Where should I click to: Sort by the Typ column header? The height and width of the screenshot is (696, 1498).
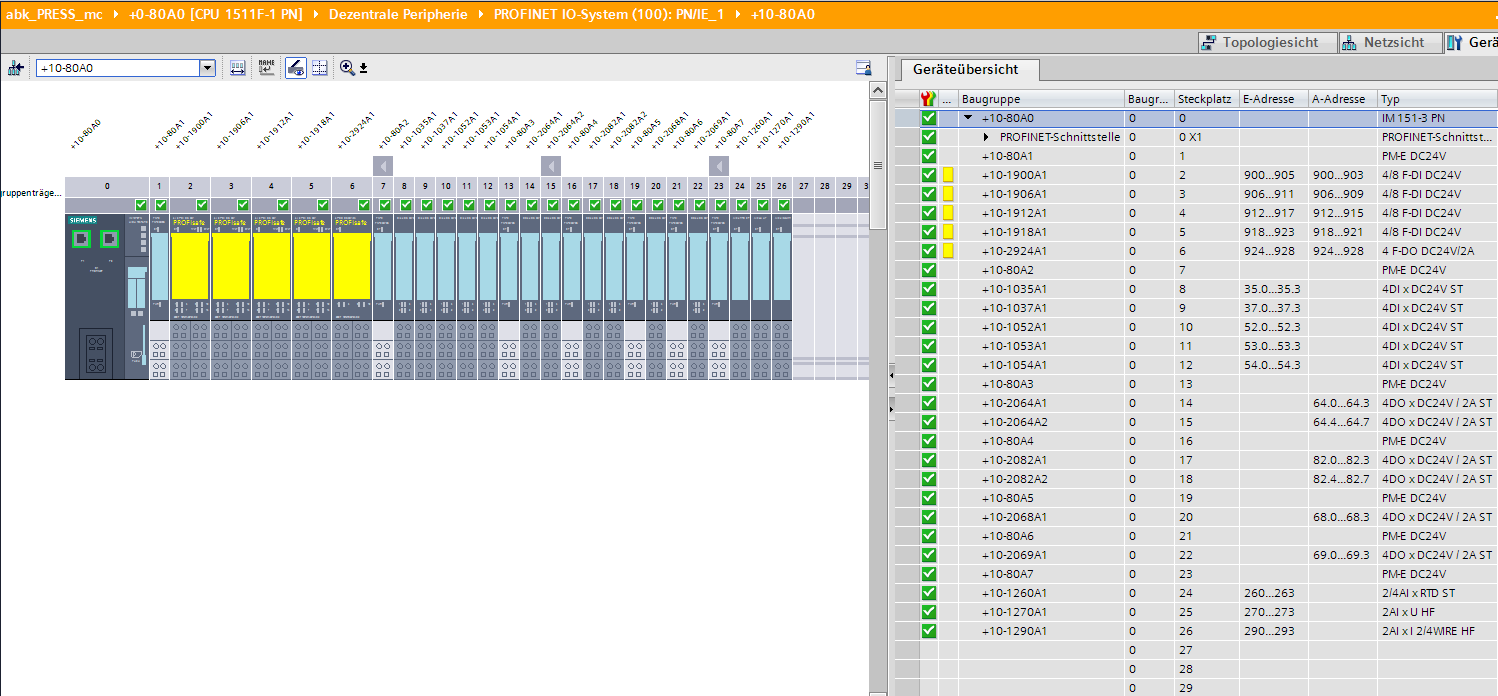pos(1437,99)
